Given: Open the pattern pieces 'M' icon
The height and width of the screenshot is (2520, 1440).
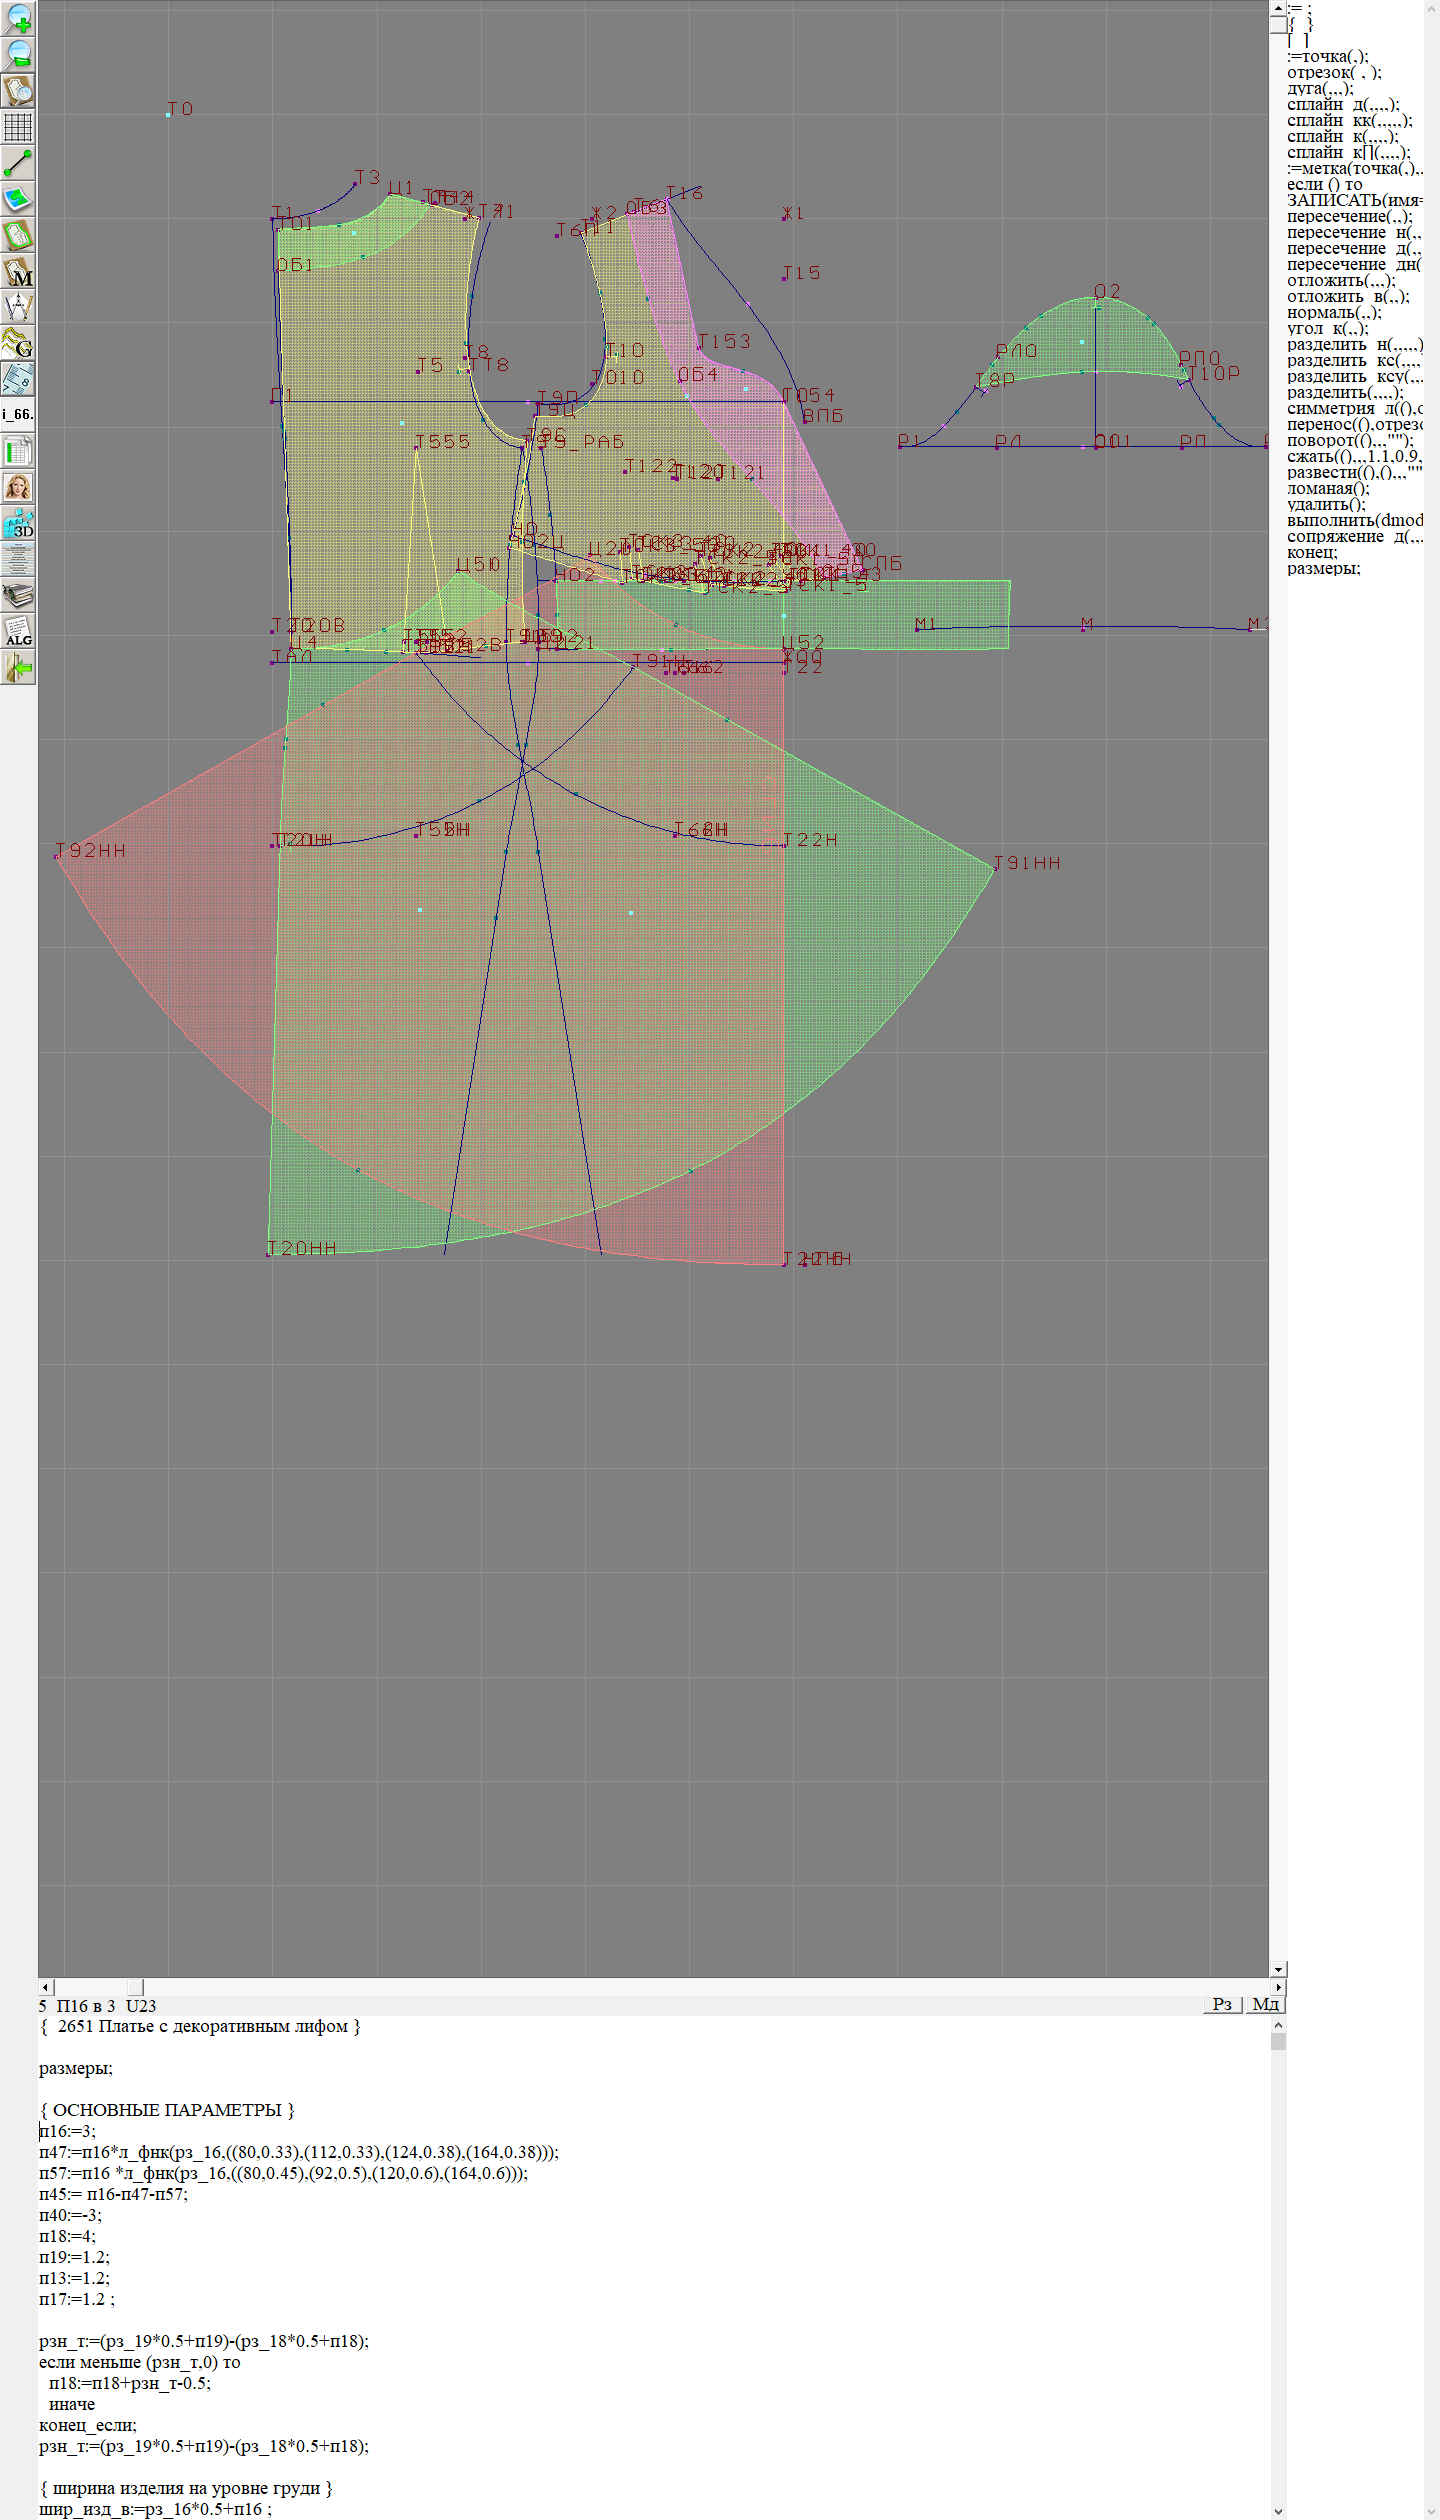Looking at the screenshot, I should pos(18,272).
